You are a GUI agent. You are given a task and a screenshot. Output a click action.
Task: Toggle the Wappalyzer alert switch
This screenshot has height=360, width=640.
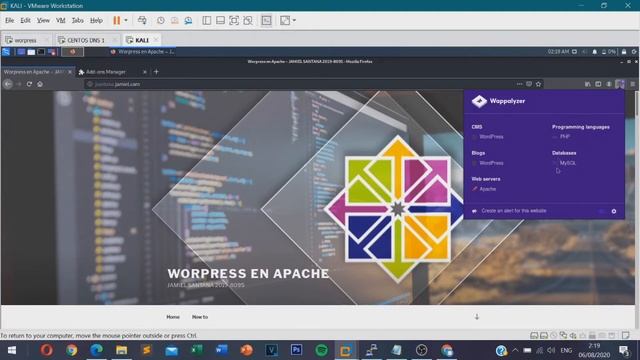[602, 211]
